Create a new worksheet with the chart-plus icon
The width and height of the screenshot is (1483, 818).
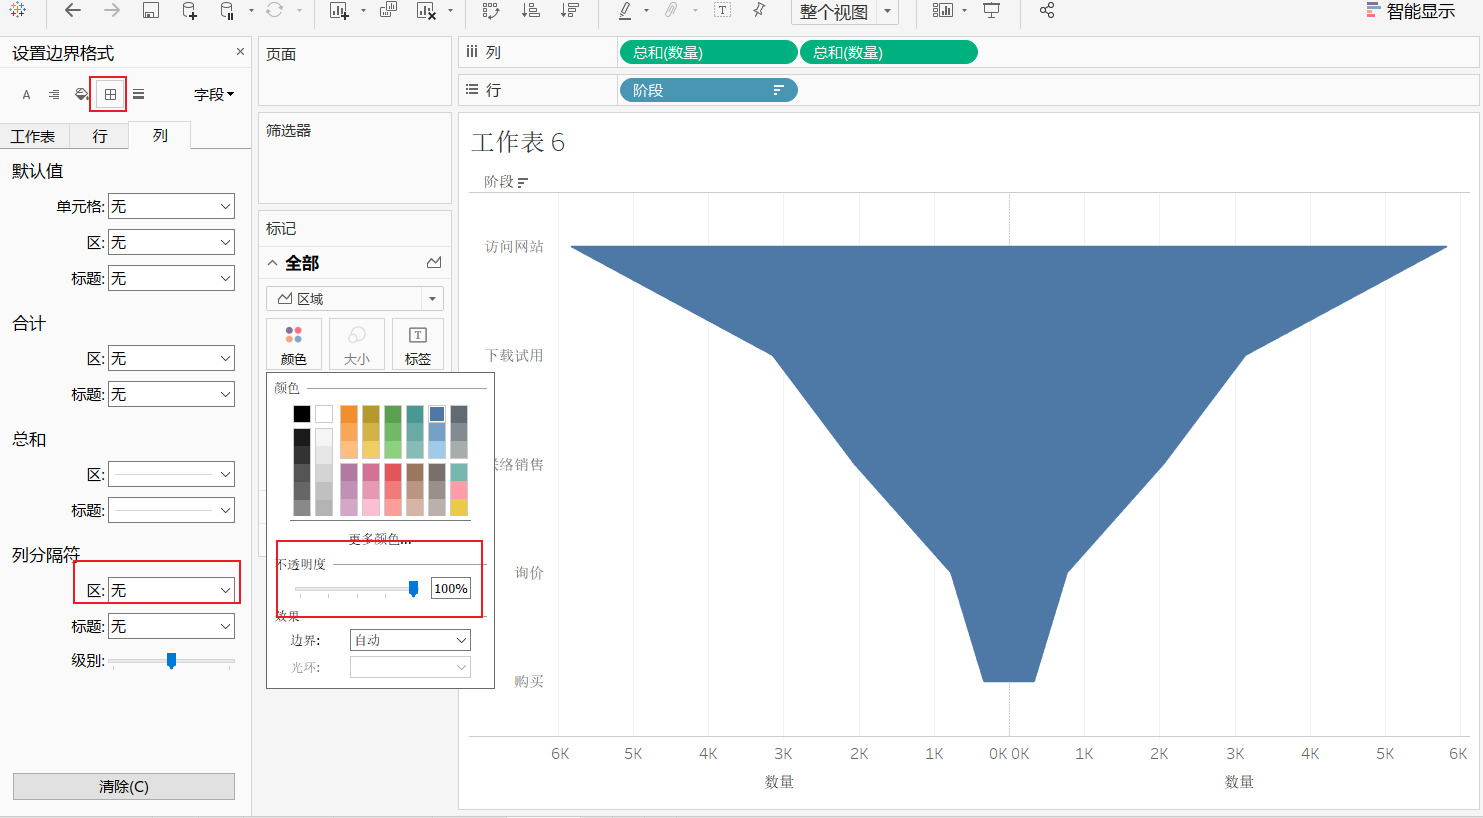point(339,10)
